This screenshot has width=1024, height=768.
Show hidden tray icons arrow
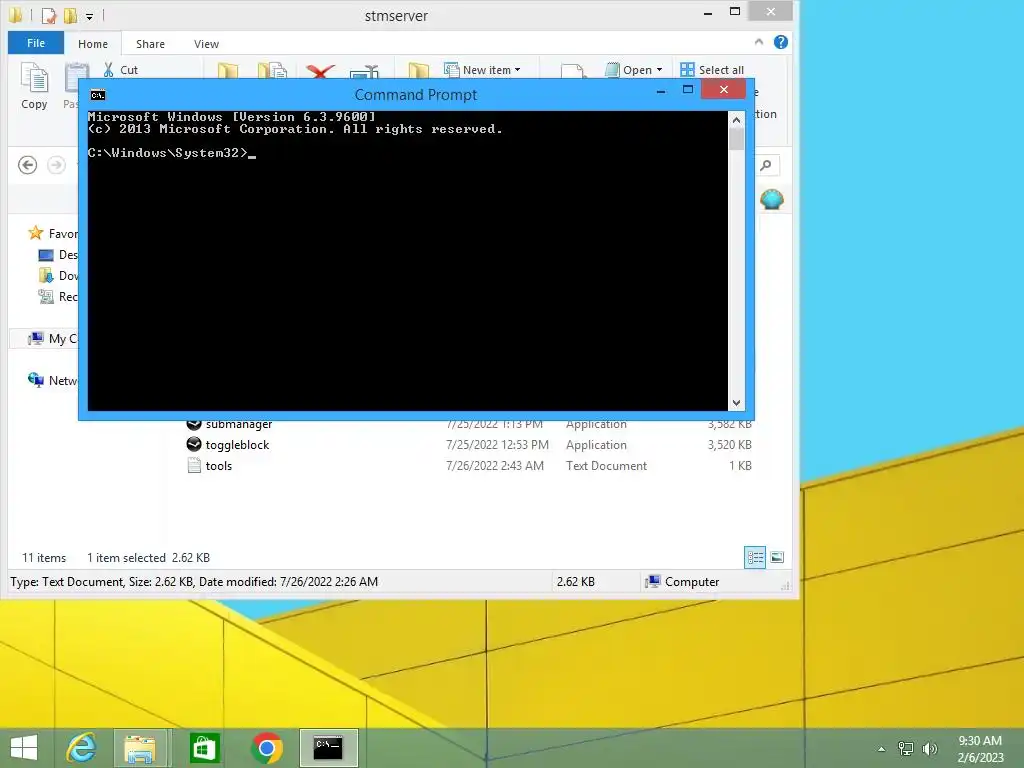(x=881, y=749)
